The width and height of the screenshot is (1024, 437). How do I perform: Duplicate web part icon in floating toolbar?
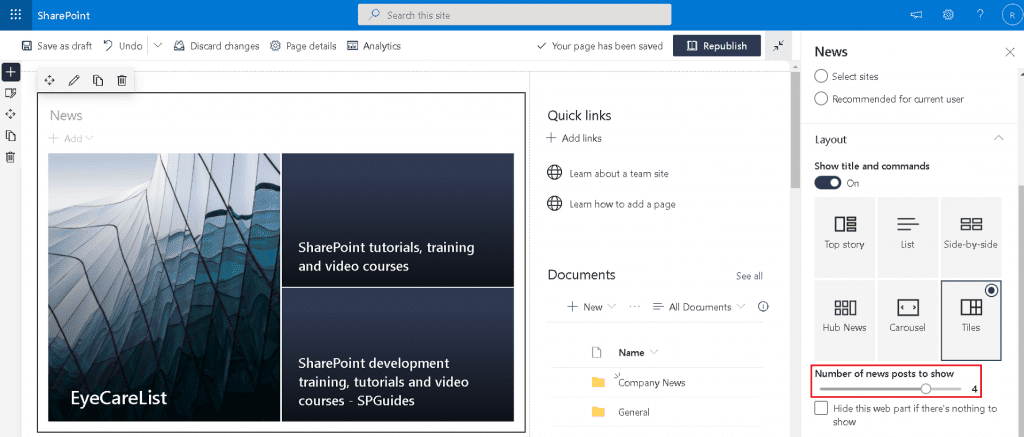point(98,80)
